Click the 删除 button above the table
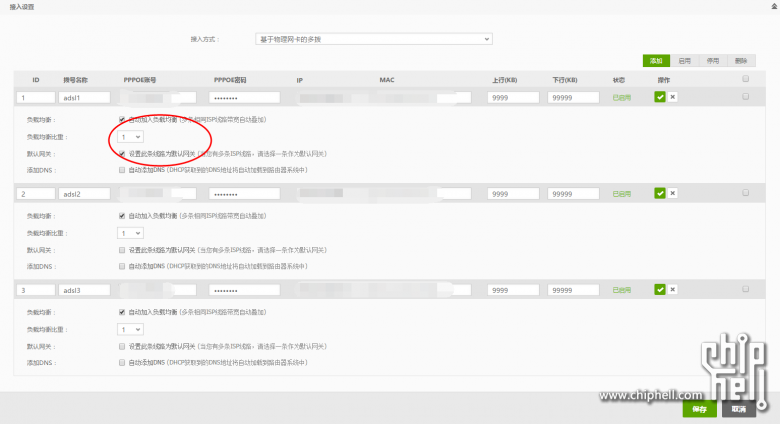 [741, 61]
